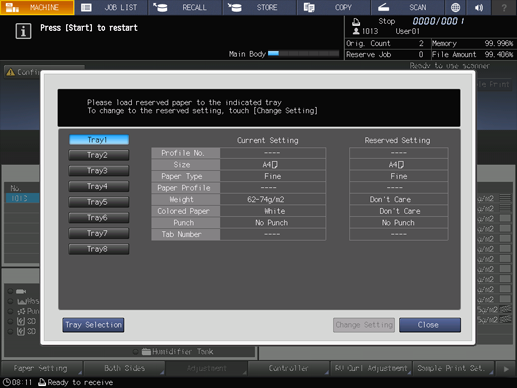Switch to the RECALL tab
The width and height of the screenshot is (517, 388).
[x=185, y=7]
